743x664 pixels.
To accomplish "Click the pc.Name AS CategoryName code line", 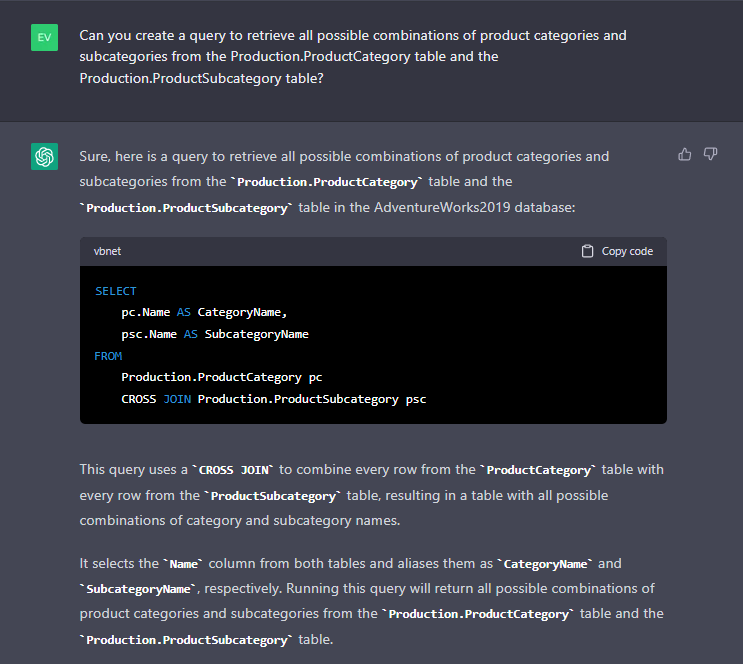I will coord(204,312).
